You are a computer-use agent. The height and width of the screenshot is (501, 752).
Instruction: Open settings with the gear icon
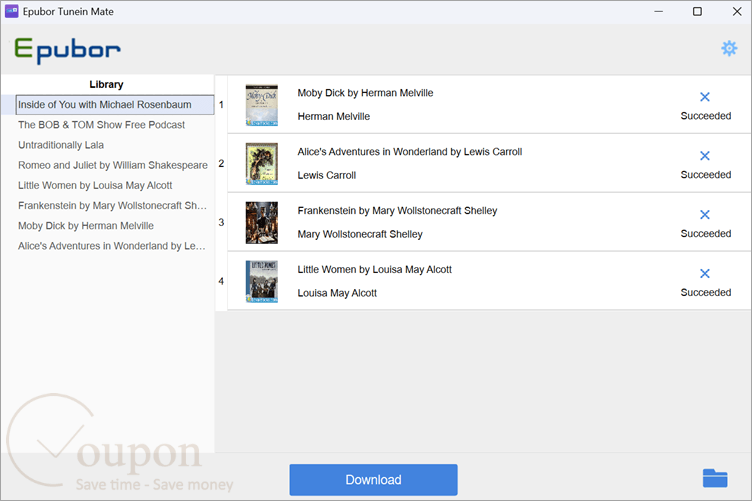(729, 48)
